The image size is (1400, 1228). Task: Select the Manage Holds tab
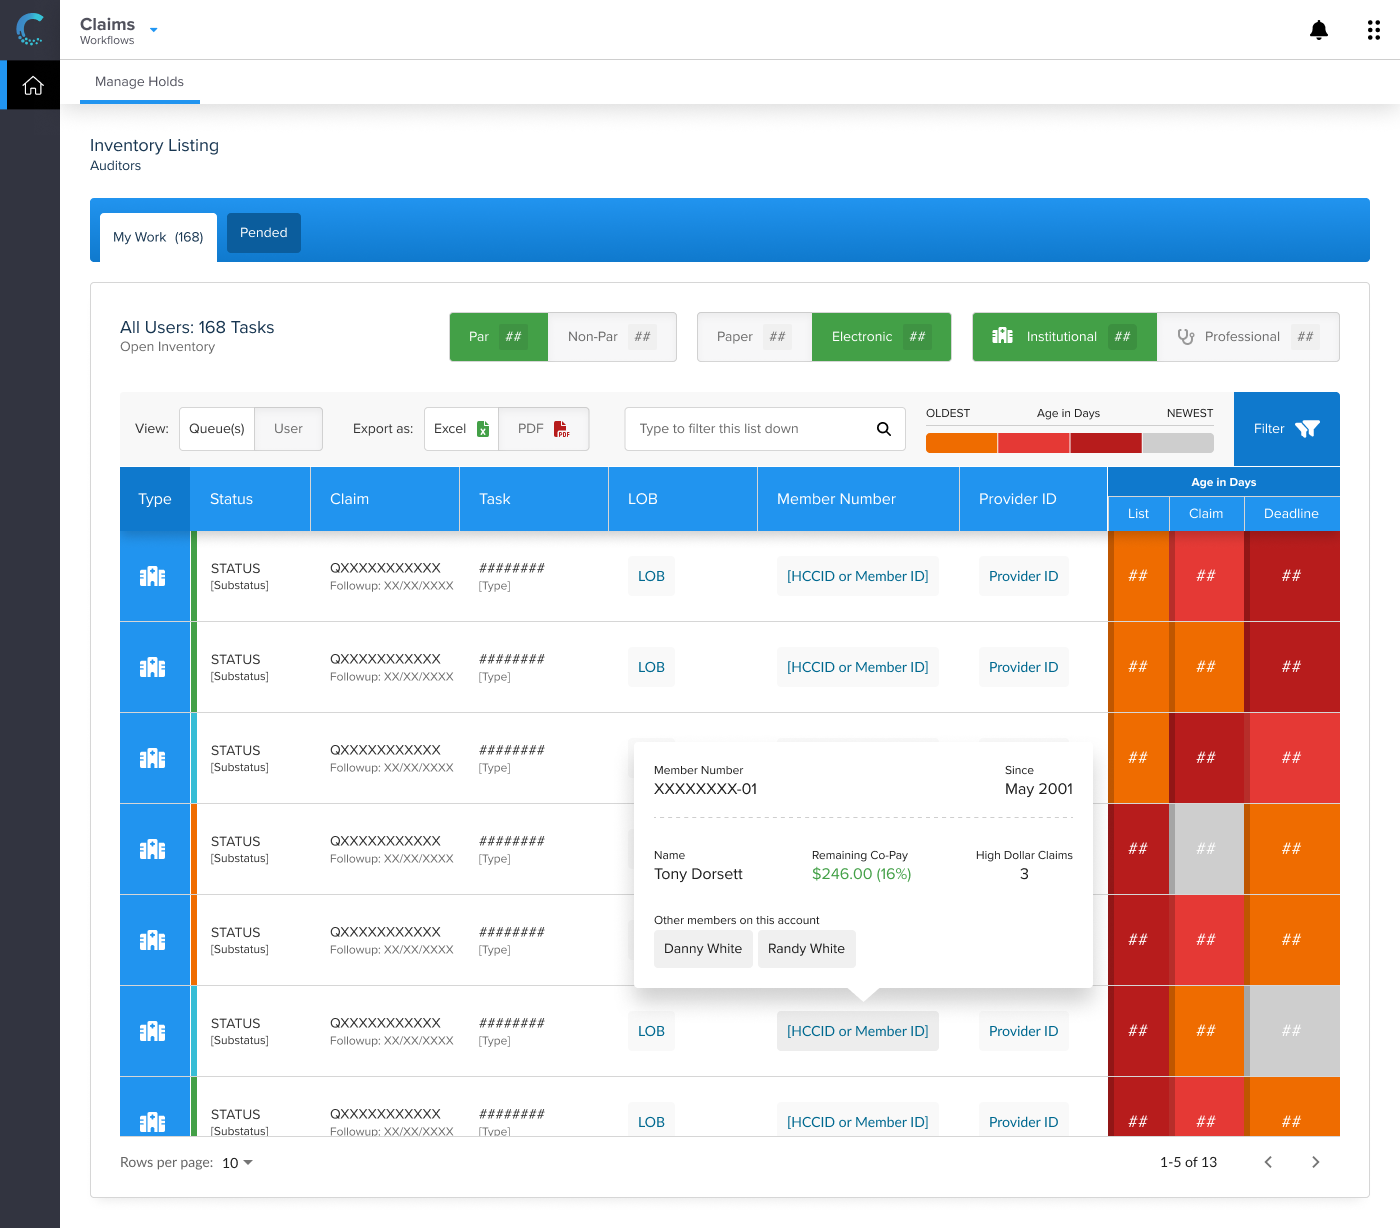[139, 82]
